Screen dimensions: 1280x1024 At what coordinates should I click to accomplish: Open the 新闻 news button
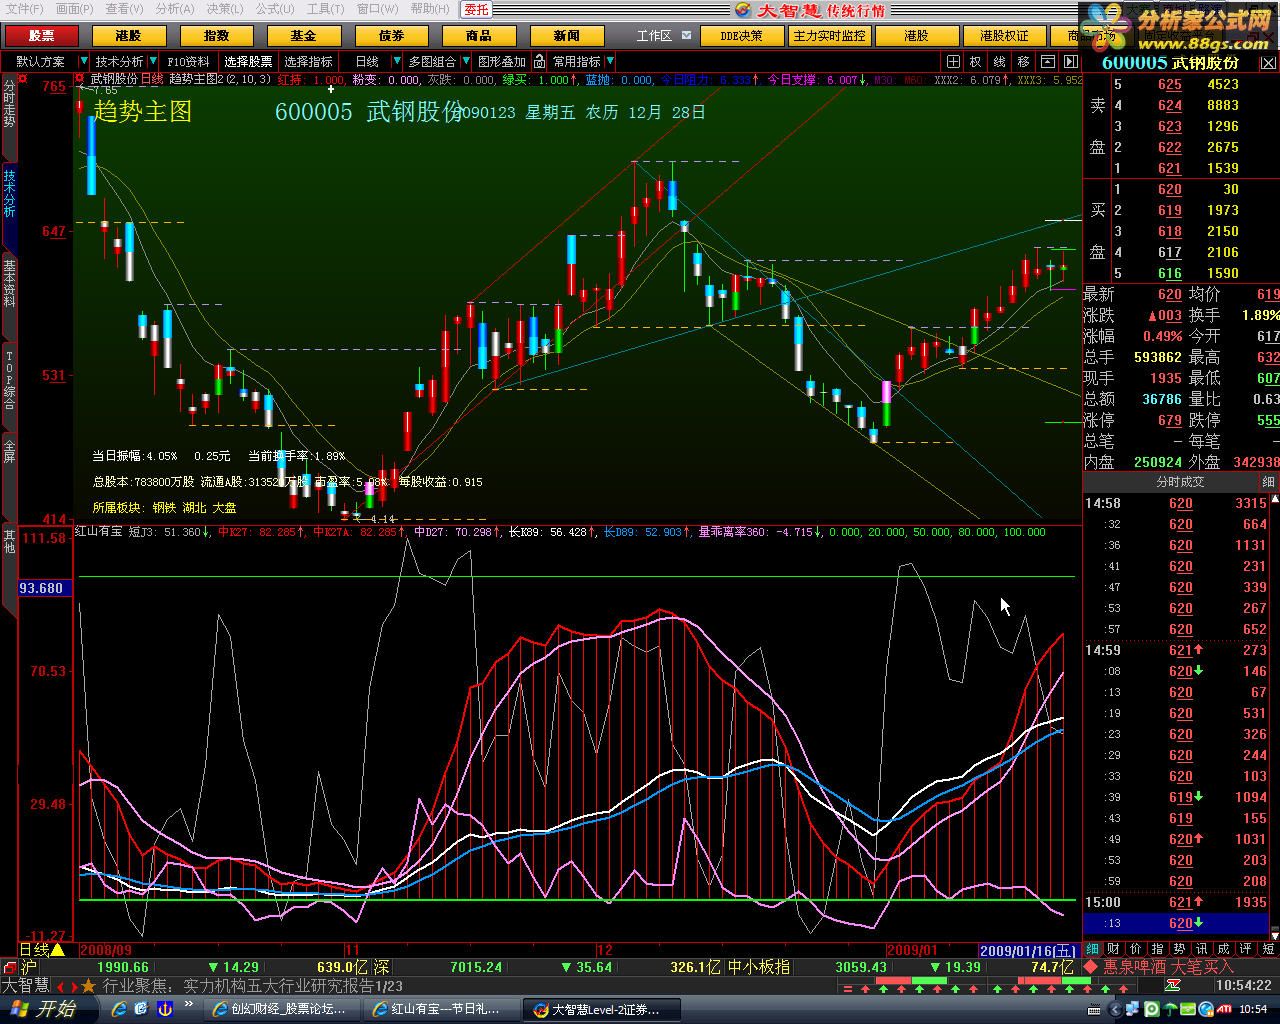pyautogui.click(x=566, y=35)
